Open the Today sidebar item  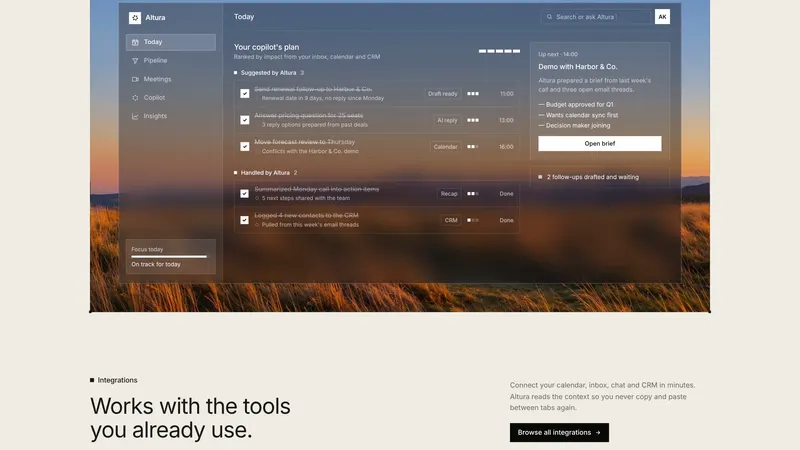tap(171, 42)
